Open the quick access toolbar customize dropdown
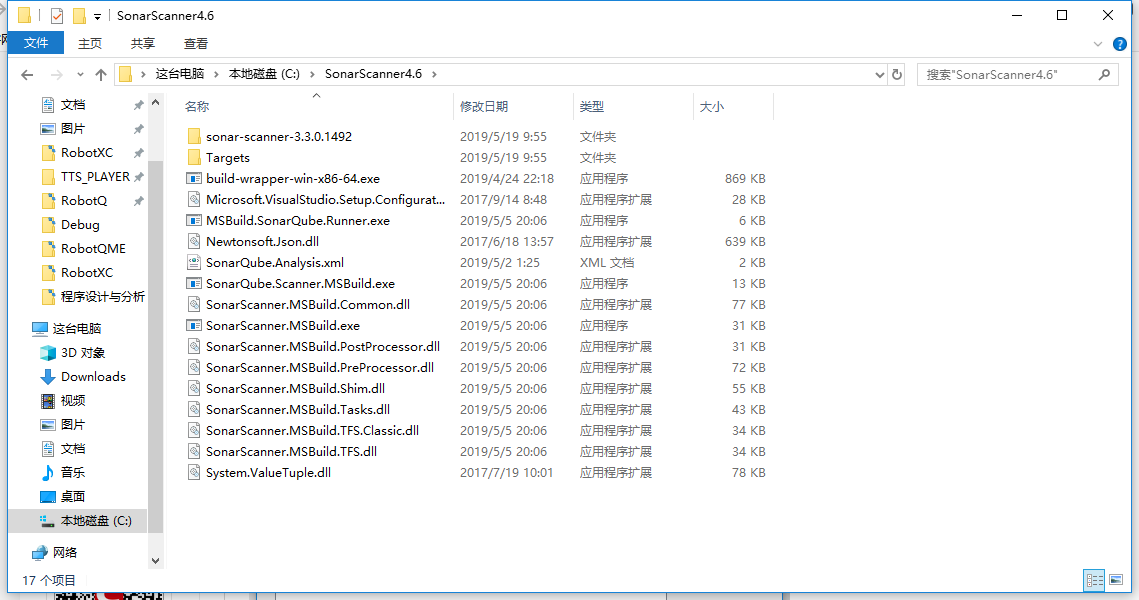This screenshot has width=1139, height=600. 96,15
